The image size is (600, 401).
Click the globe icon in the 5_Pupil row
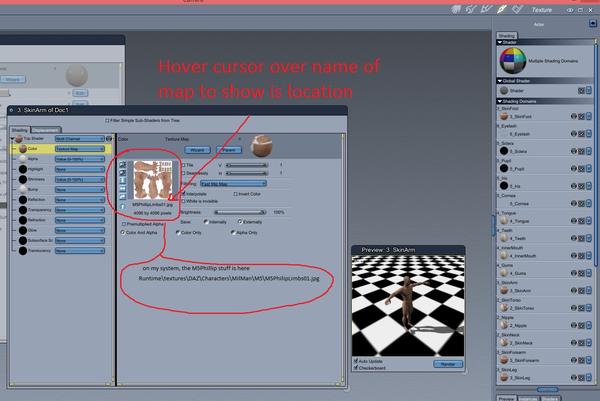tap(574, 169)
